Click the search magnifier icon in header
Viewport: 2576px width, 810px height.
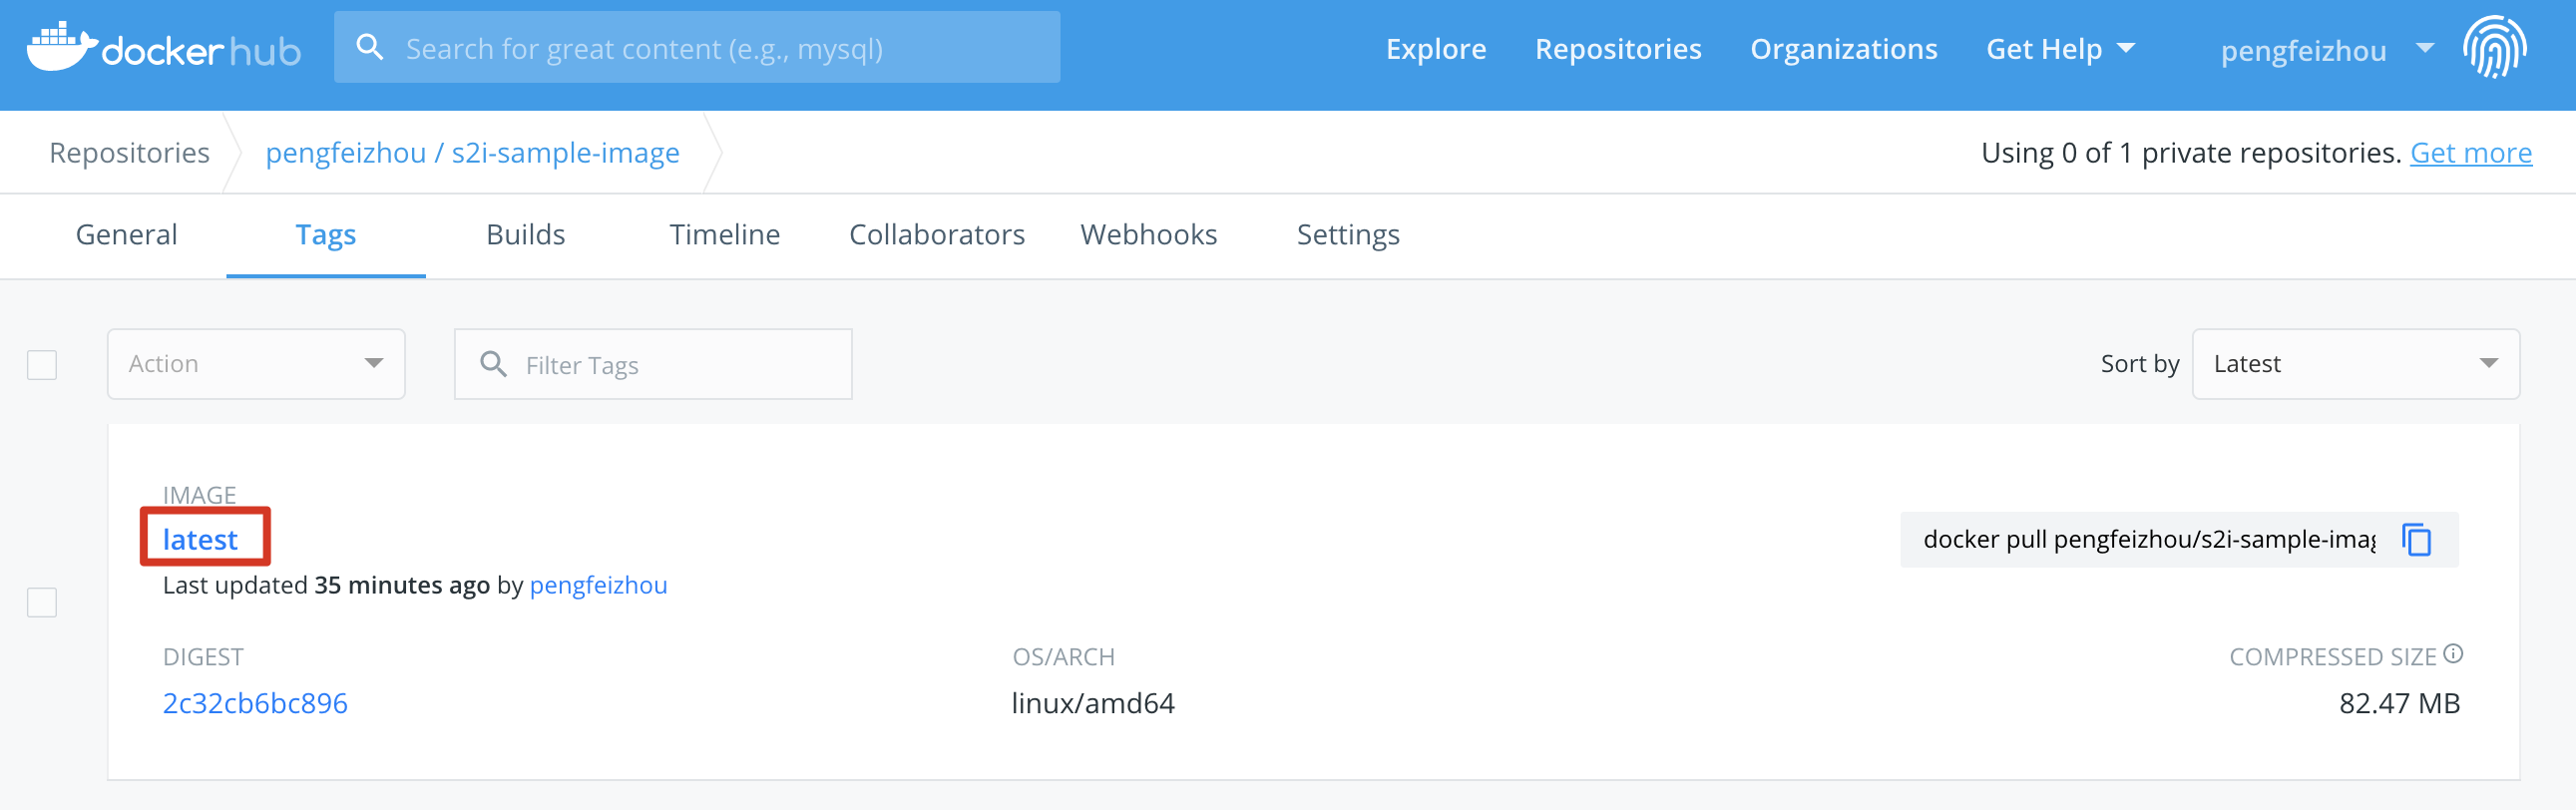pyautogui.click(x=370, y=47)
